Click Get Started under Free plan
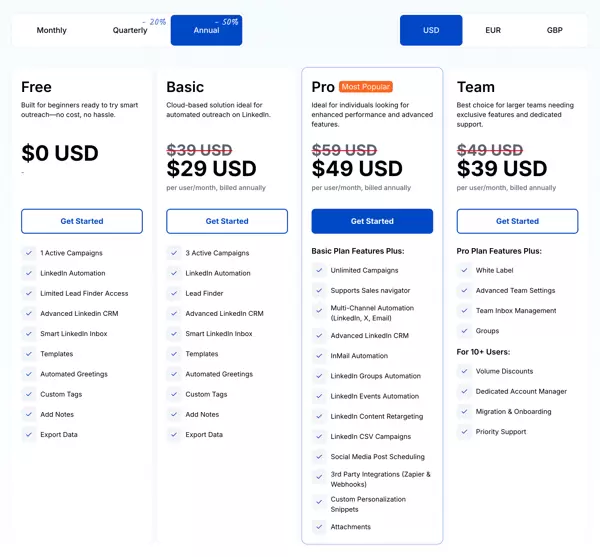The image size is (600, 557). (82, 221)
